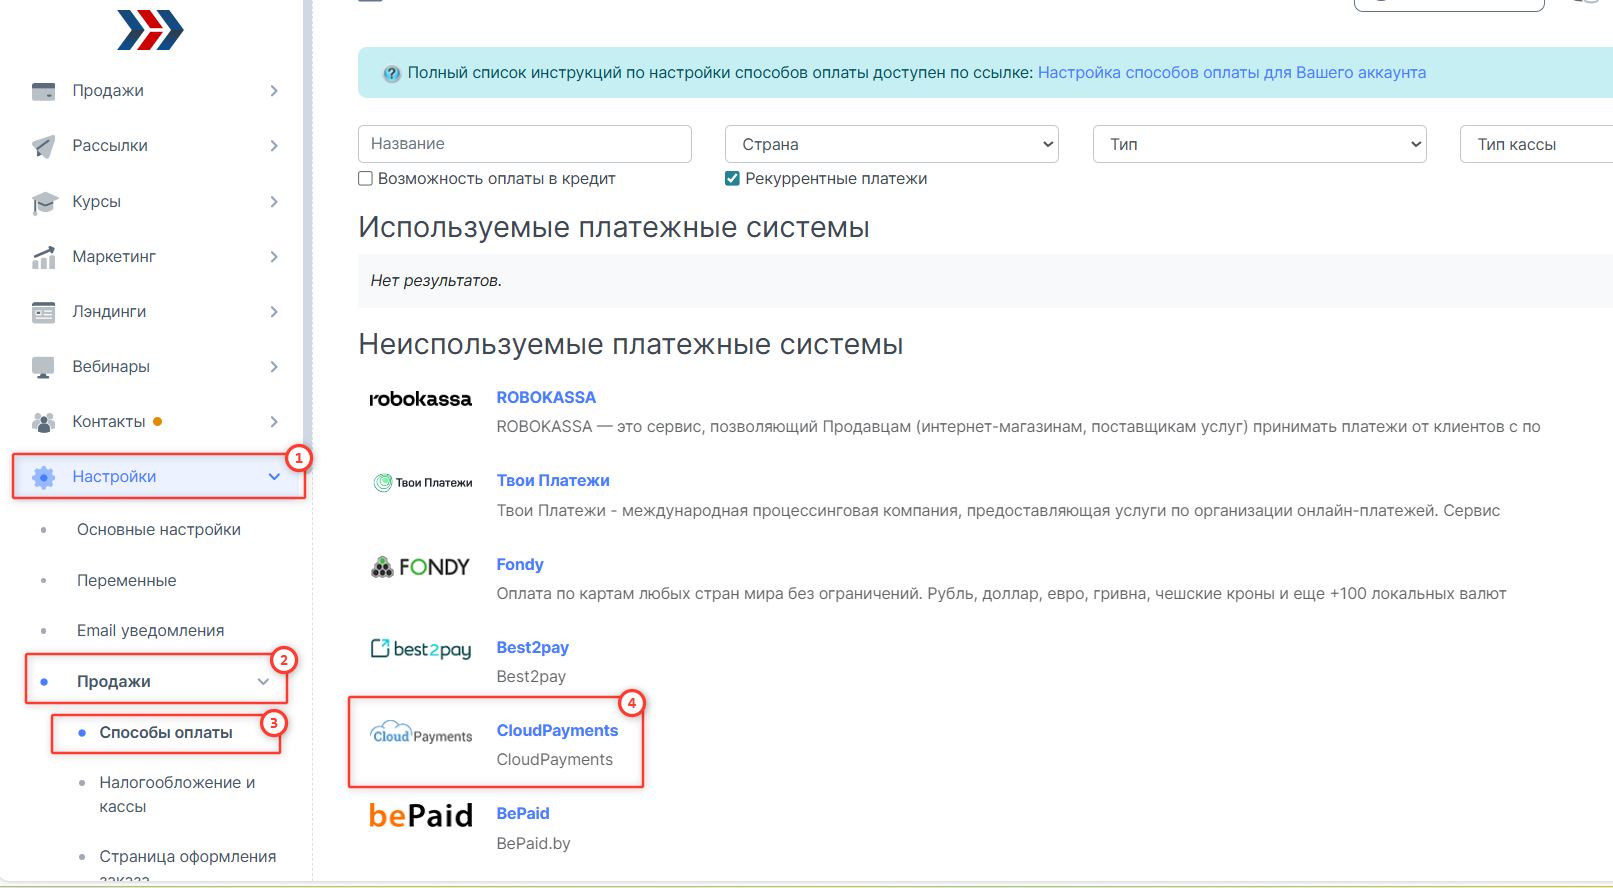Click the bar chart Маркетинг icon
Viewport: 1613px width, 888px height.
click(43, 257)
